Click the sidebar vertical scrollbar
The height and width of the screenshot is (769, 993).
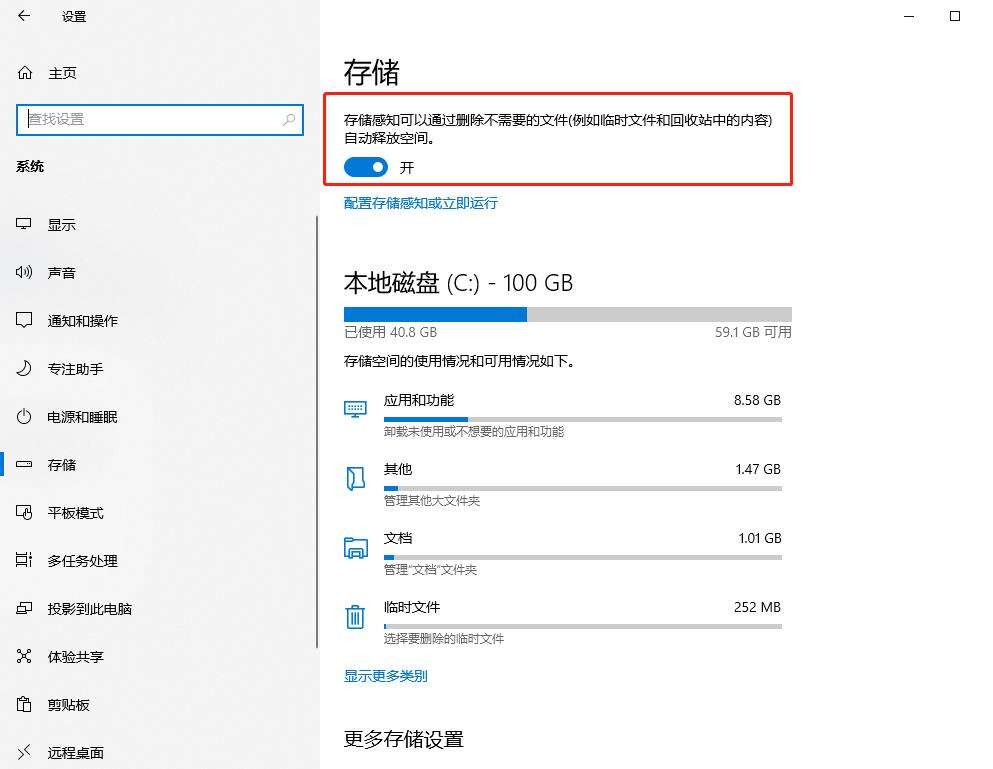point(317,431)
